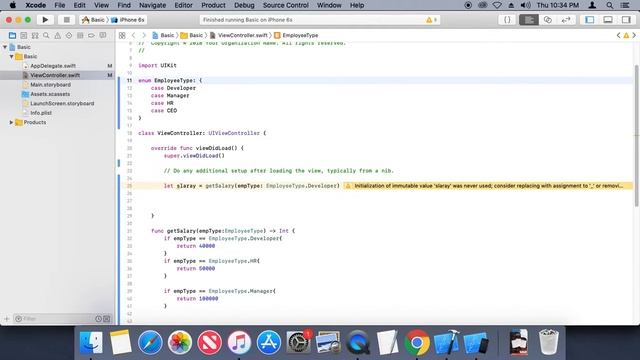Open the Edit menu
The height and width of the screenshot is (360, 640).
pyautogui.click(x=80, y=5)
